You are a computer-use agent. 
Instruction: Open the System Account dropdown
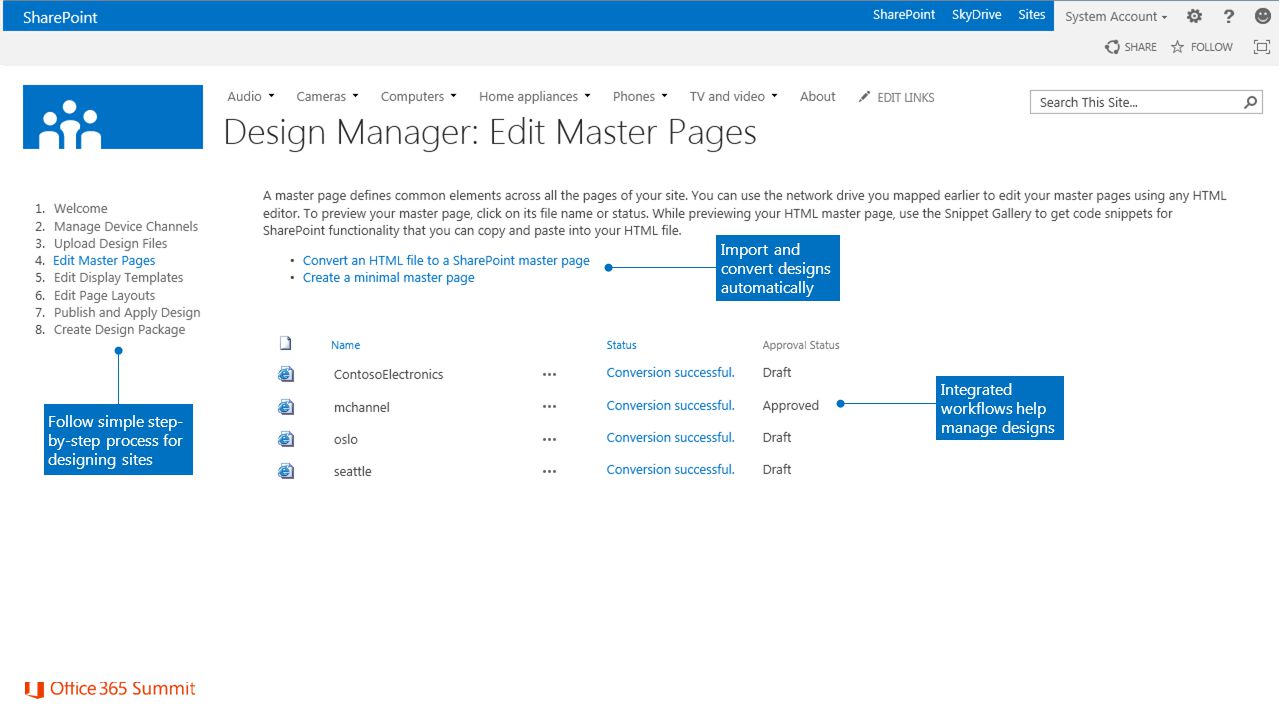click(x=1116, y=16)
